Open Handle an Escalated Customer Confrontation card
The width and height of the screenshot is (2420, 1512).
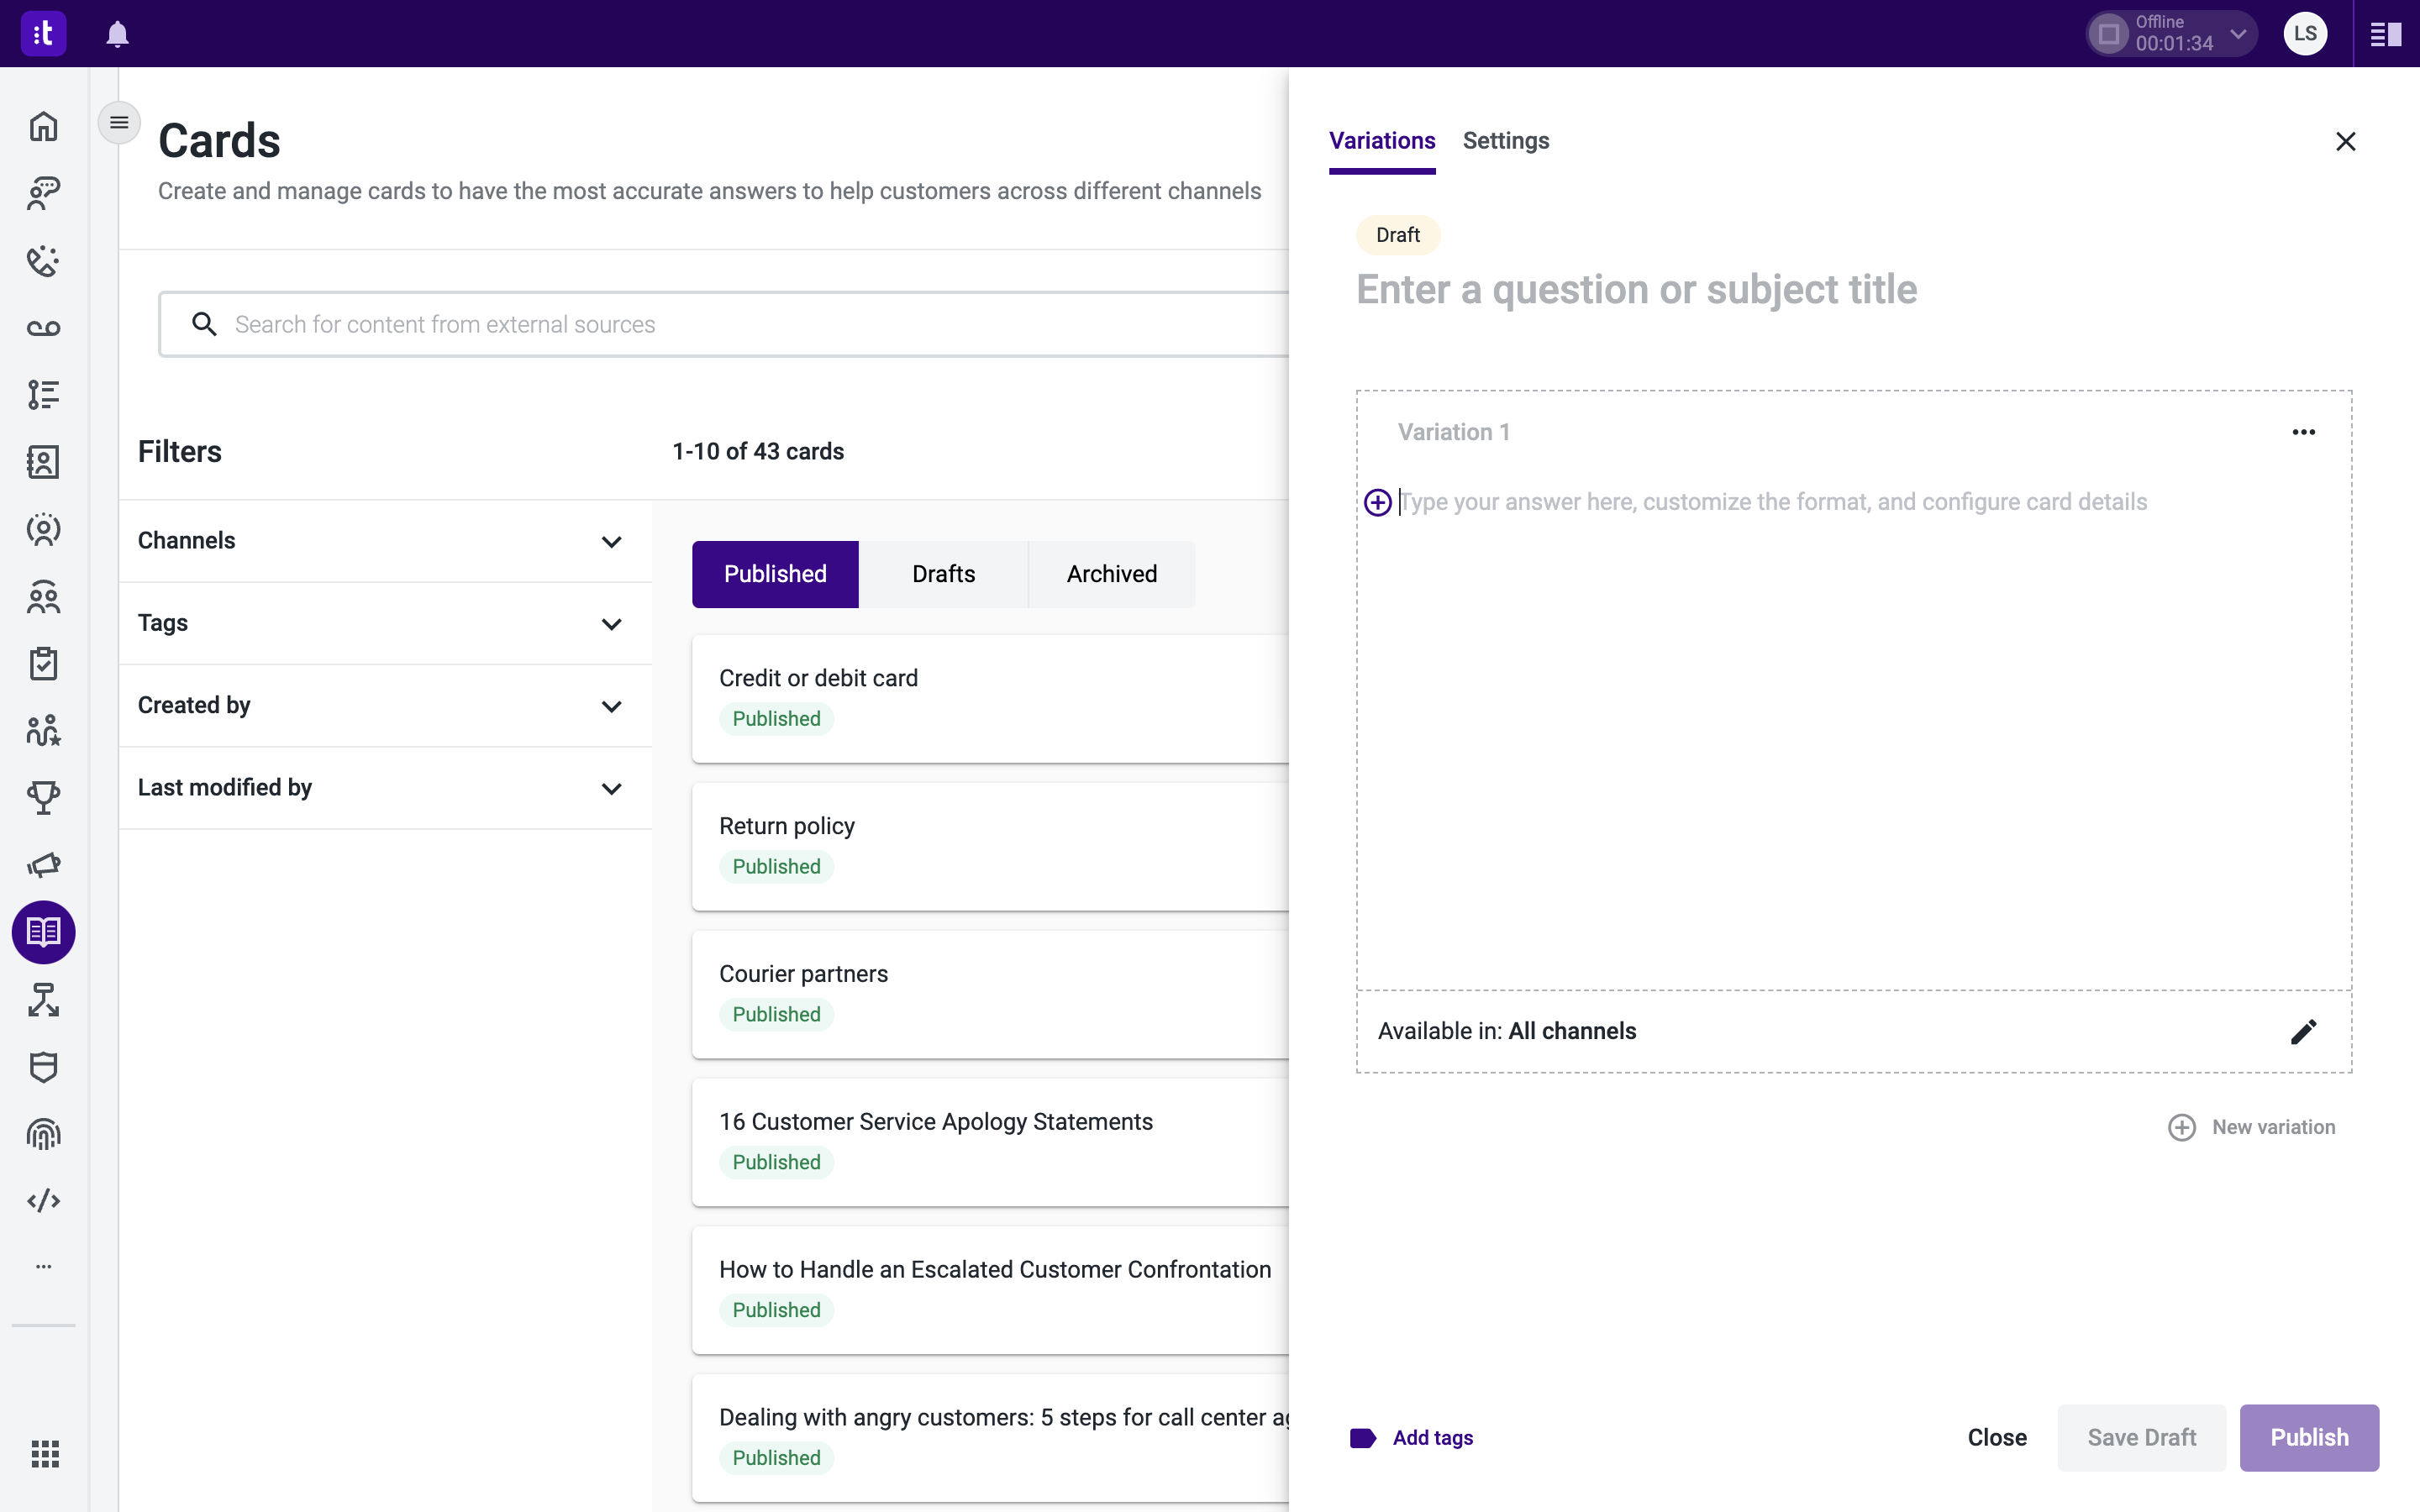pos(990,1290)
